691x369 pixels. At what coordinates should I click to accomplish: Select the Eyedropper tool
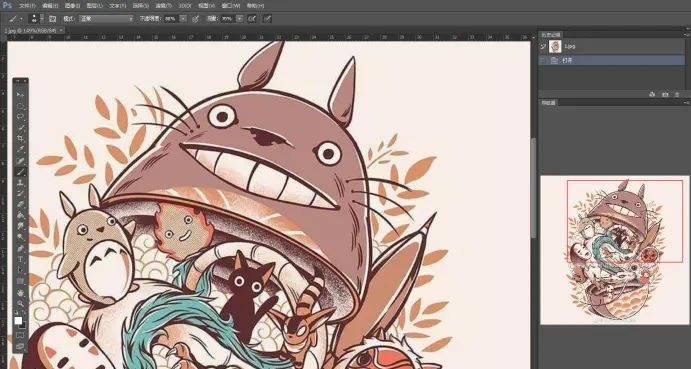click(x=20, y=149)
